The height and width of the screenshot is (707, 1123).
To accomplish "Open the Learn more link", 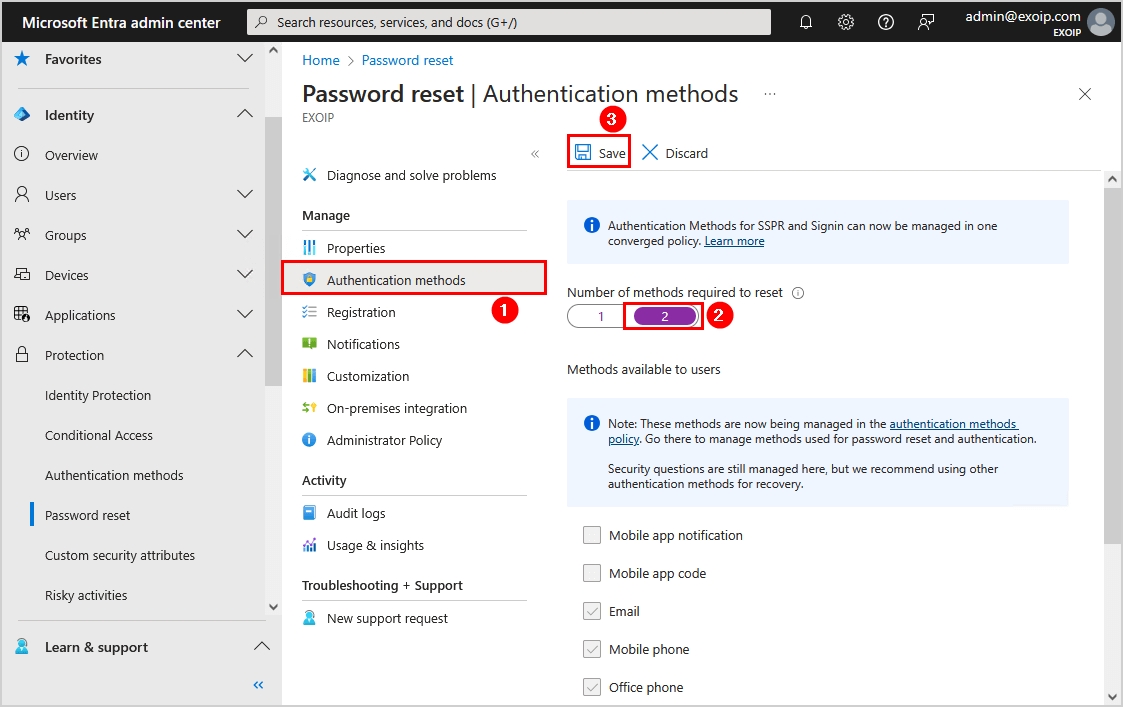I will click(x=734, y=240).
